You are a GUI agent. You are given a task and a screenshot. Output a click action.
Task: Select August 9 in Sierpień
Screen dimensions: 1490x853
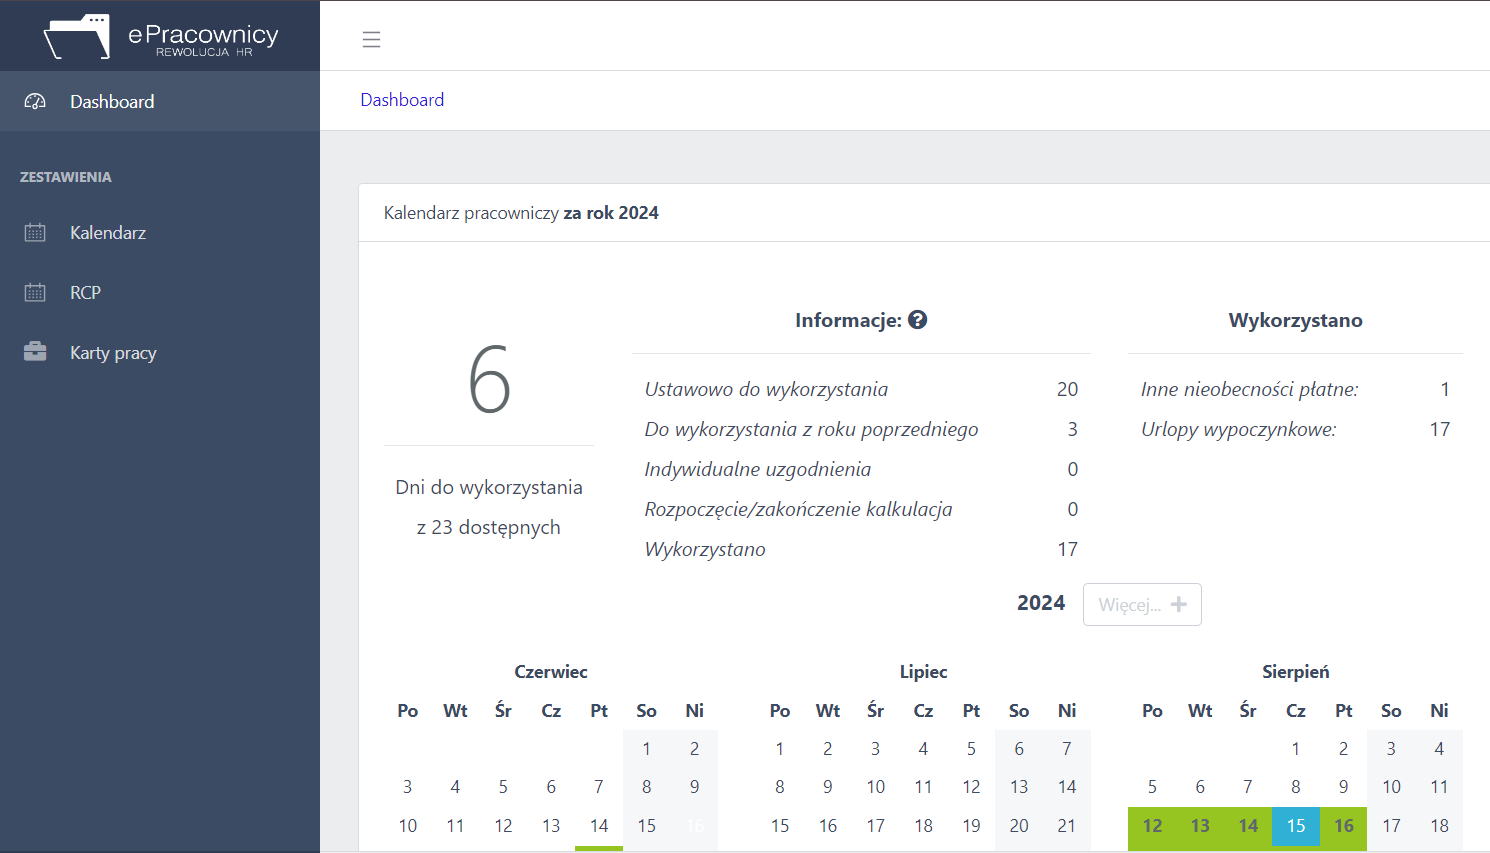tap(1344, 787)
